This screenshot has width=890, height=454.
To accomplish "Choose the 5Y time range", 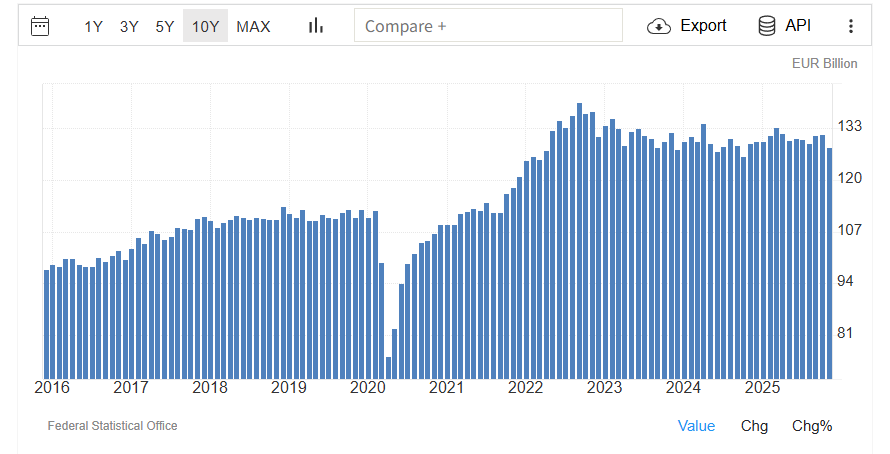I will (x=165, y=26).
